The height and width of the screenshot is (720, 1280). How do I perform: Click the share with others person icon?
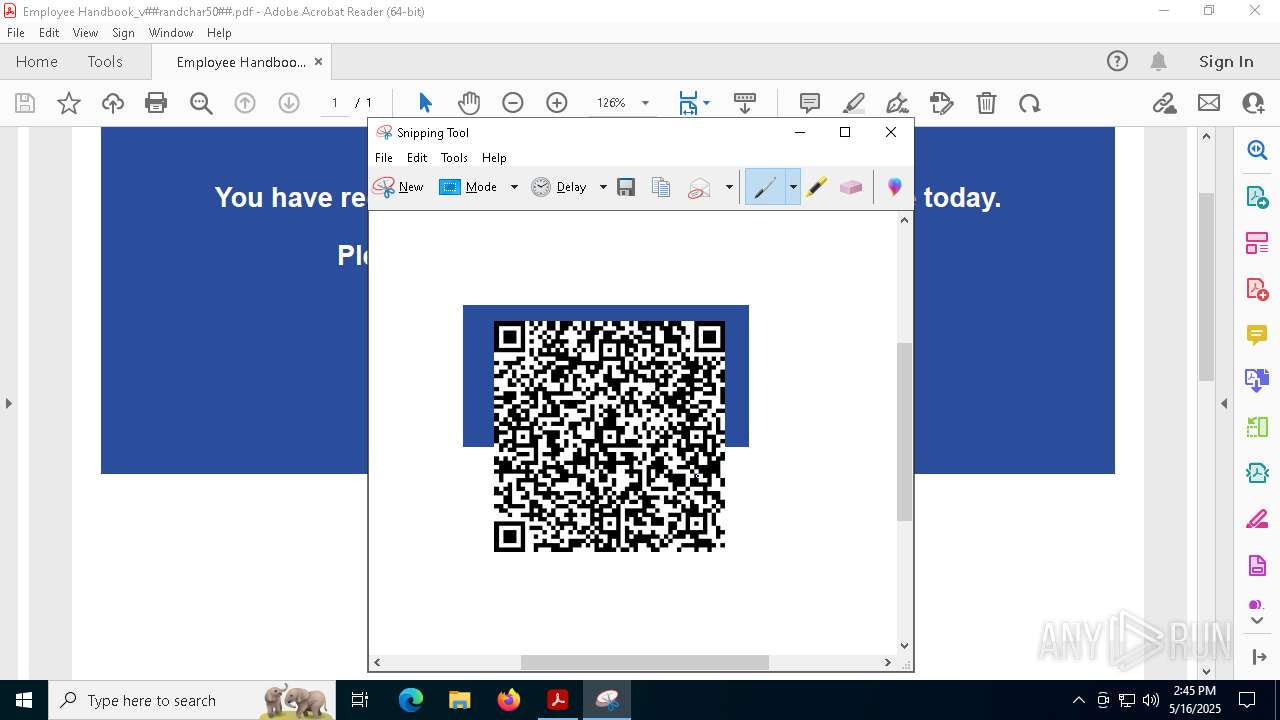tap(1253, 103)
